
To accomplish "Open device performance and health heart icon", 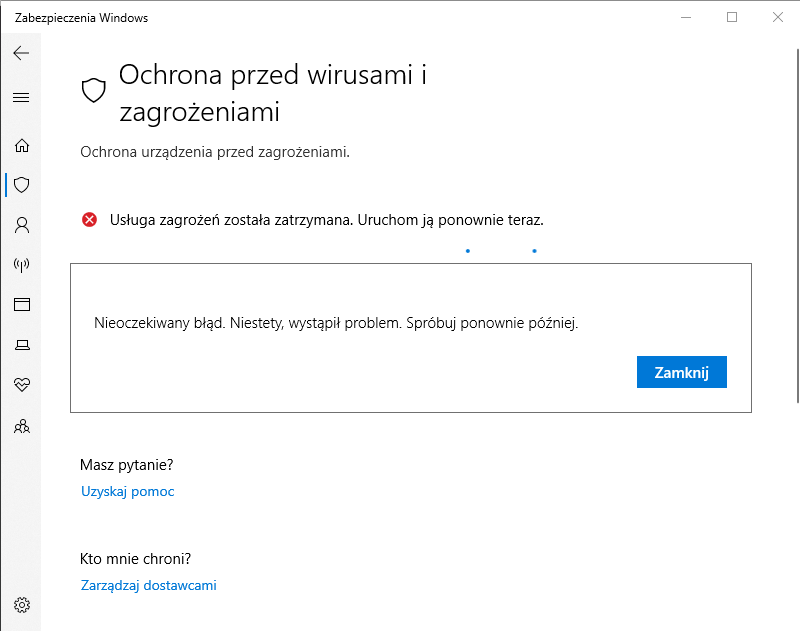I will pos(21,385).
